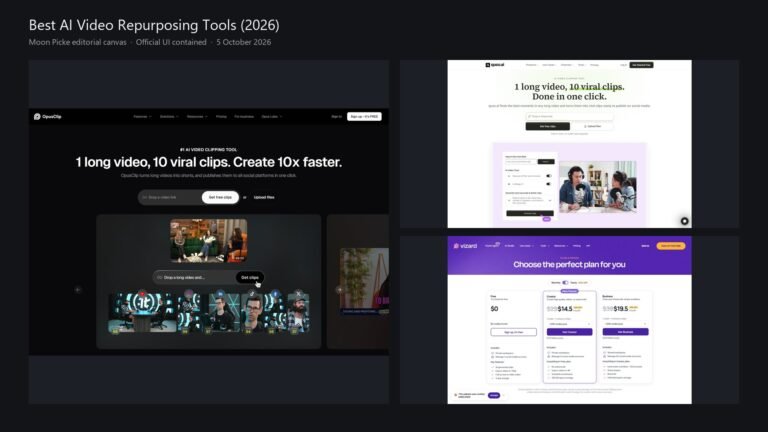Click the Vizard logo in purple header
Image resolution: width=768 pixels, height=432 pixels.
pyautogui.click(x=465, y=246)
